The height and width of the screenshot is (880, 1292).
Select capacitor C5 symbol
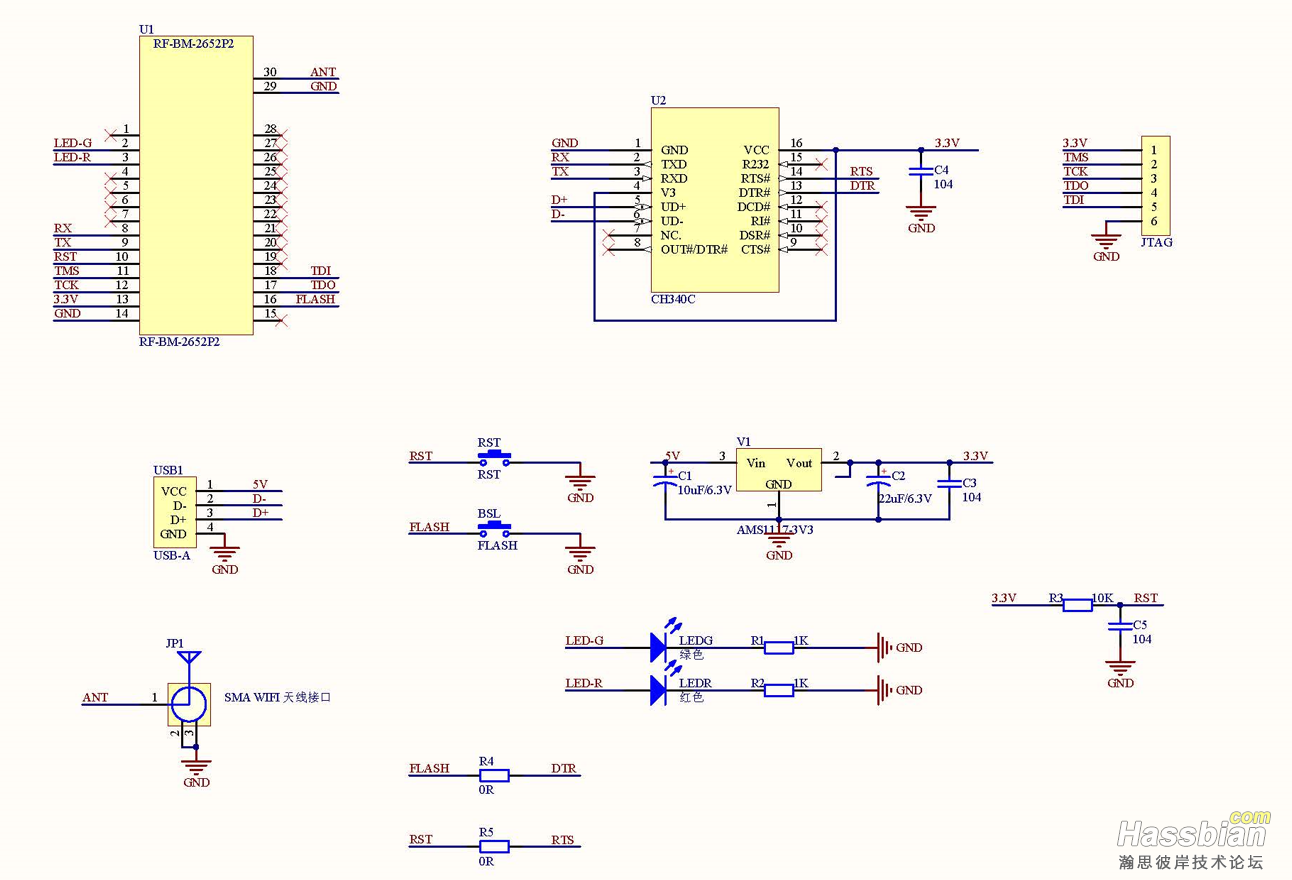pyautogui.click(x=1119, y=626)
